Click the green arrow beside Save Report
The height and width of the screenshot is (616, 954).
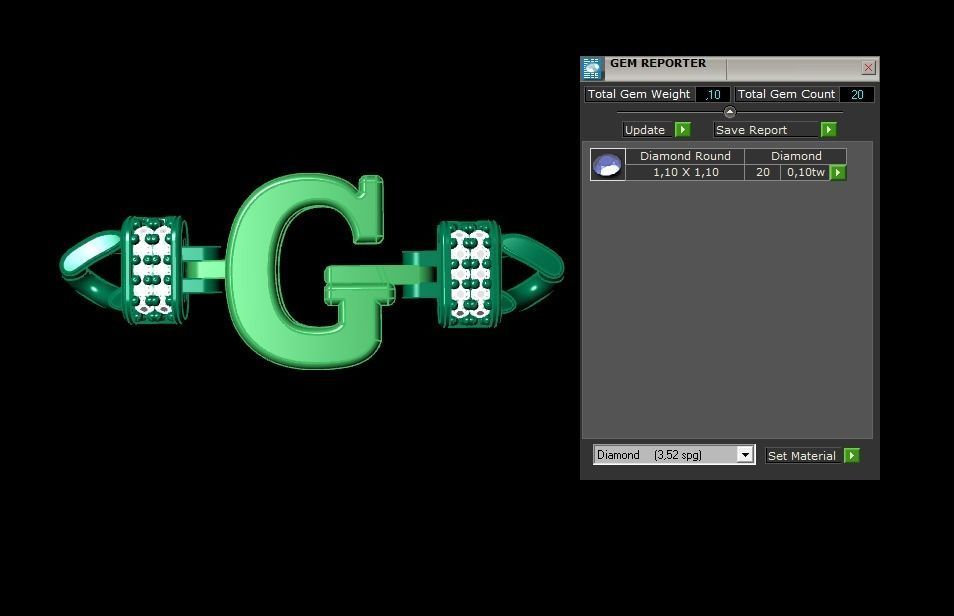point(829,130)
